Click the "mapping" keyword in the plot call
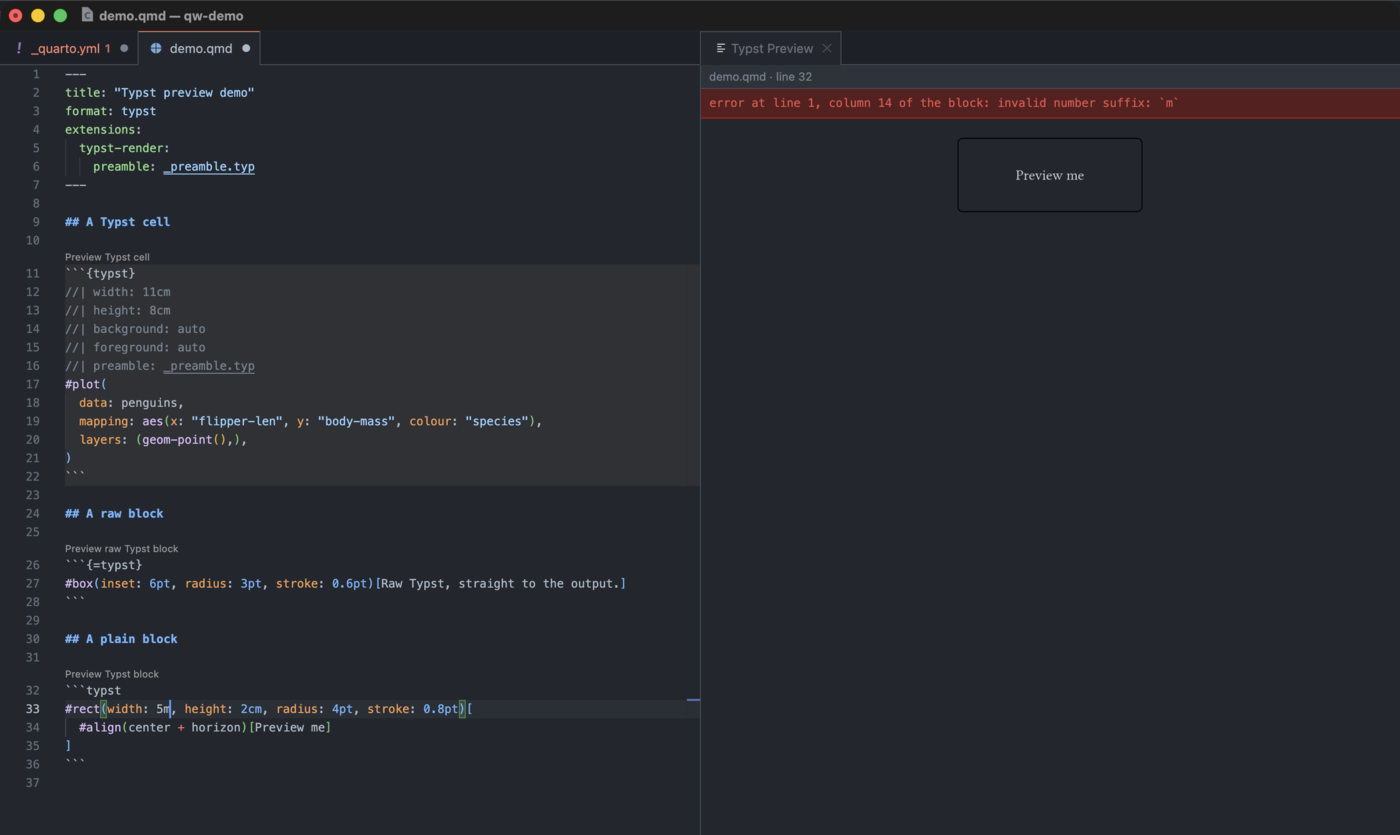Image resolution: width=1400 pixels, height=835 pixels. (104, 421)
